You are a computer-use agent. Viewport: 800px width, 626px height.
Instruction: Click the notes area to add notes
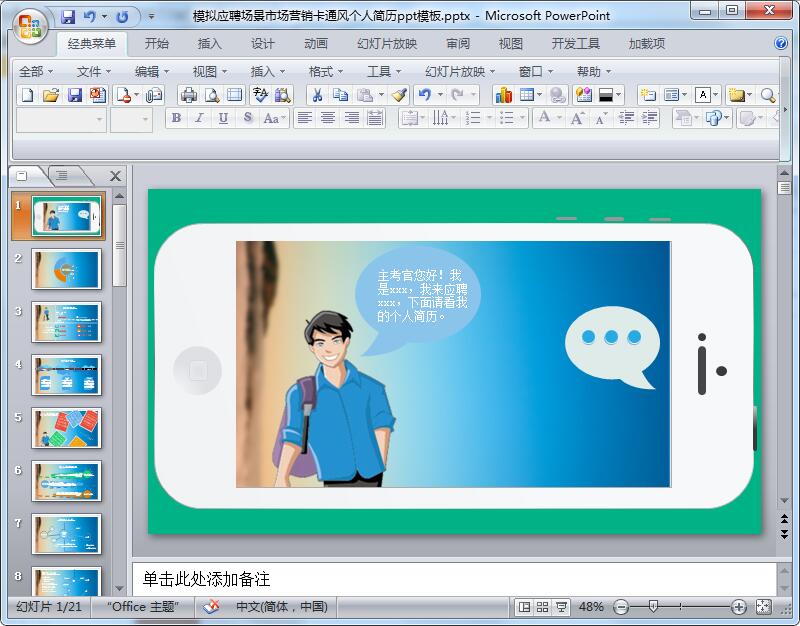pyautogui.click(x=454, y=579)
